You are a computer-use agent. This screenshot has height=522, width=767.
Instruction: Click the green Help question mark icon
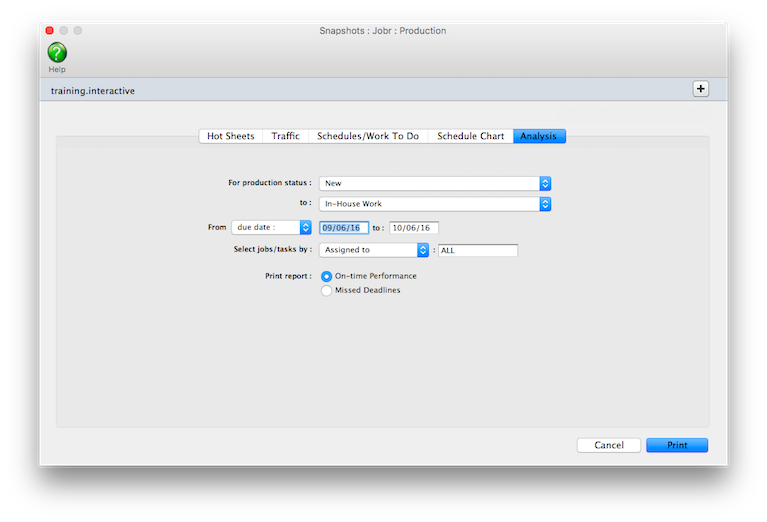point(57,53)
